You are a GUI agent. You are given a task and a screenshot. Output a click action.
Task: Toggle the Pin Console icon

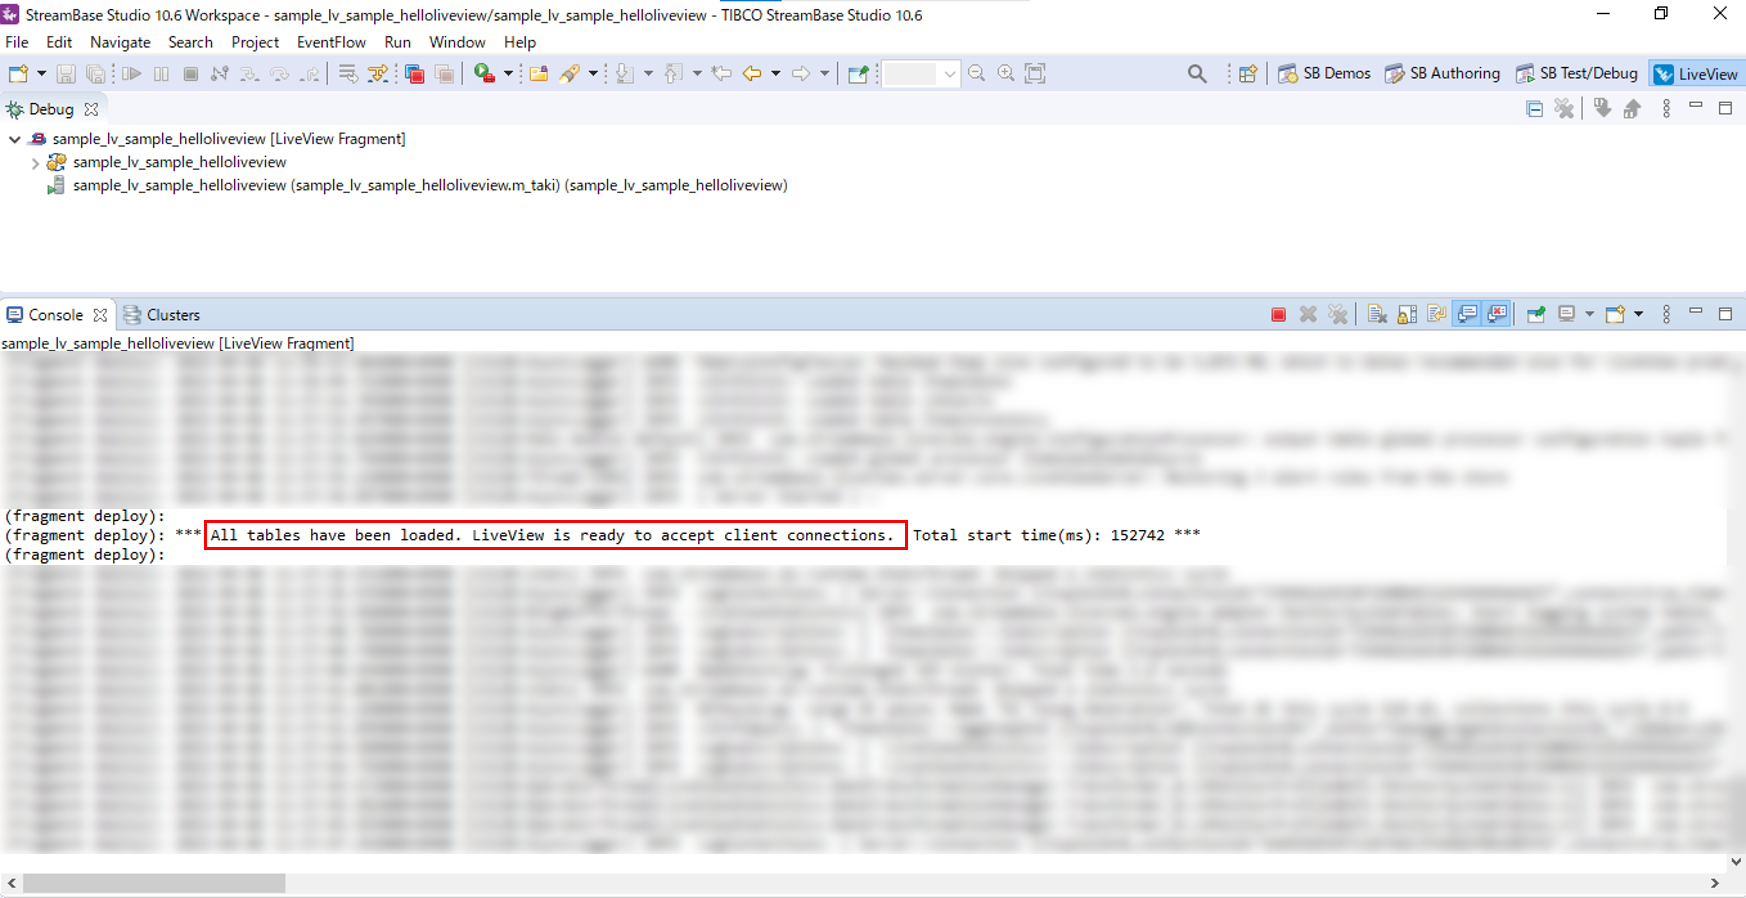click(1536, 315)
